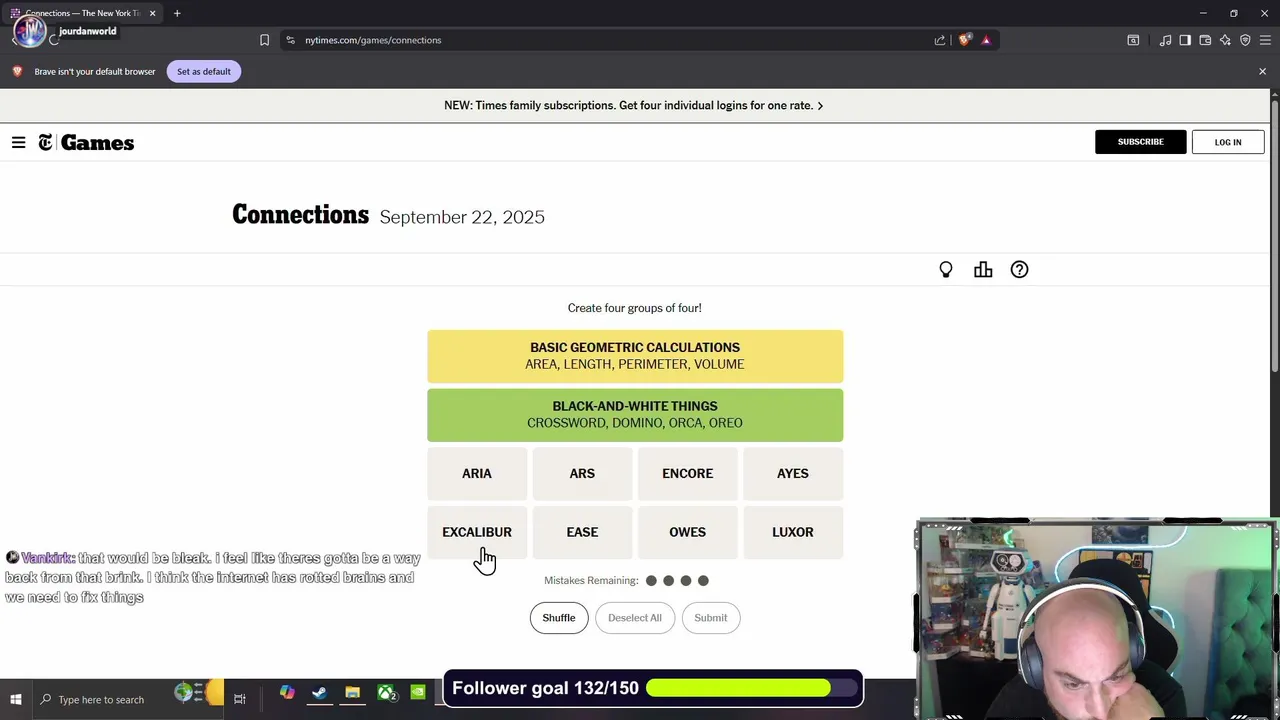Click the NYT Games logo
The width and height of the screenshot is (1280, 720).
[86, 143]
